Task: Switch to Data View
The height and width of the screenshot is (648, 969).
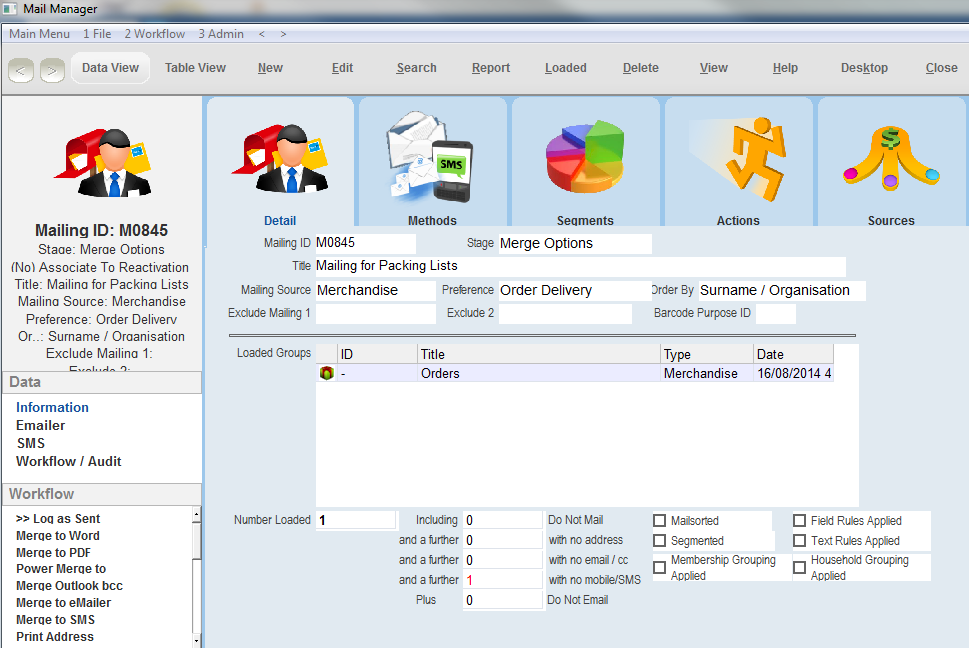Action: 111,68
